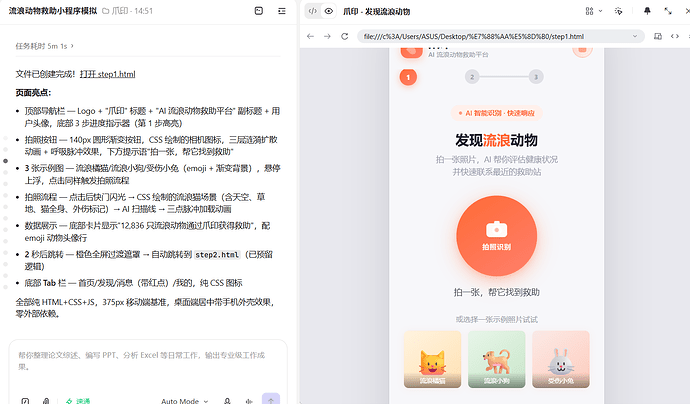Select progress step 2 indicator

click(472, 77)
